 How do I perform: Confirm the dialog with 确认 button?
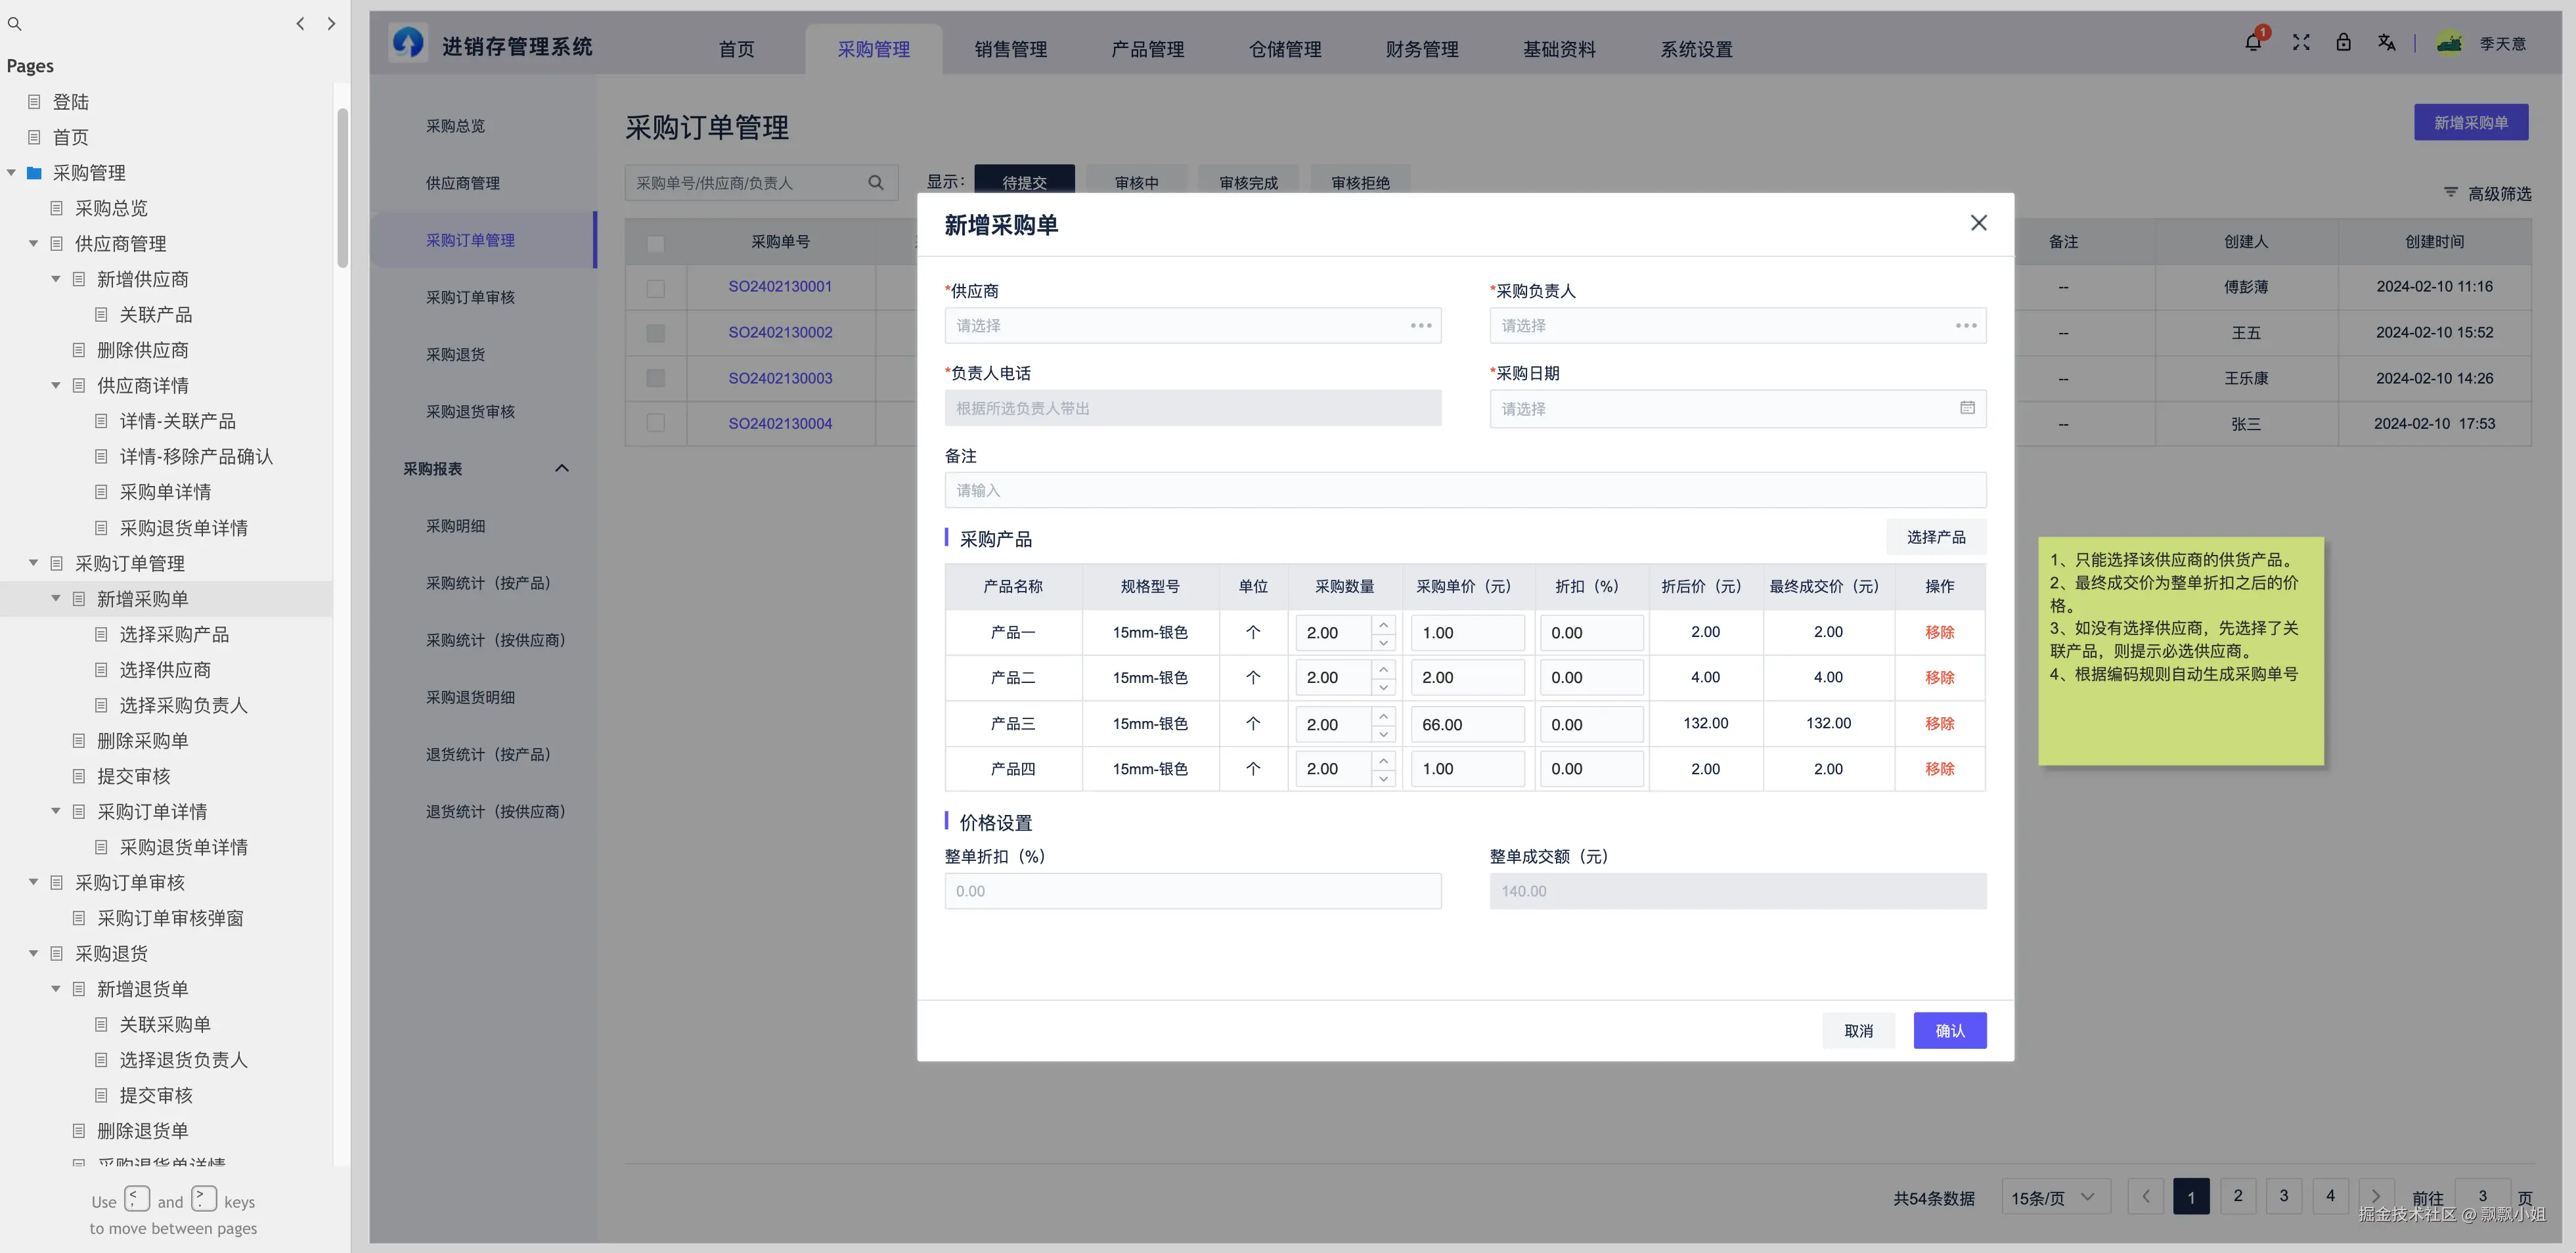[x=1950, y=1030]
